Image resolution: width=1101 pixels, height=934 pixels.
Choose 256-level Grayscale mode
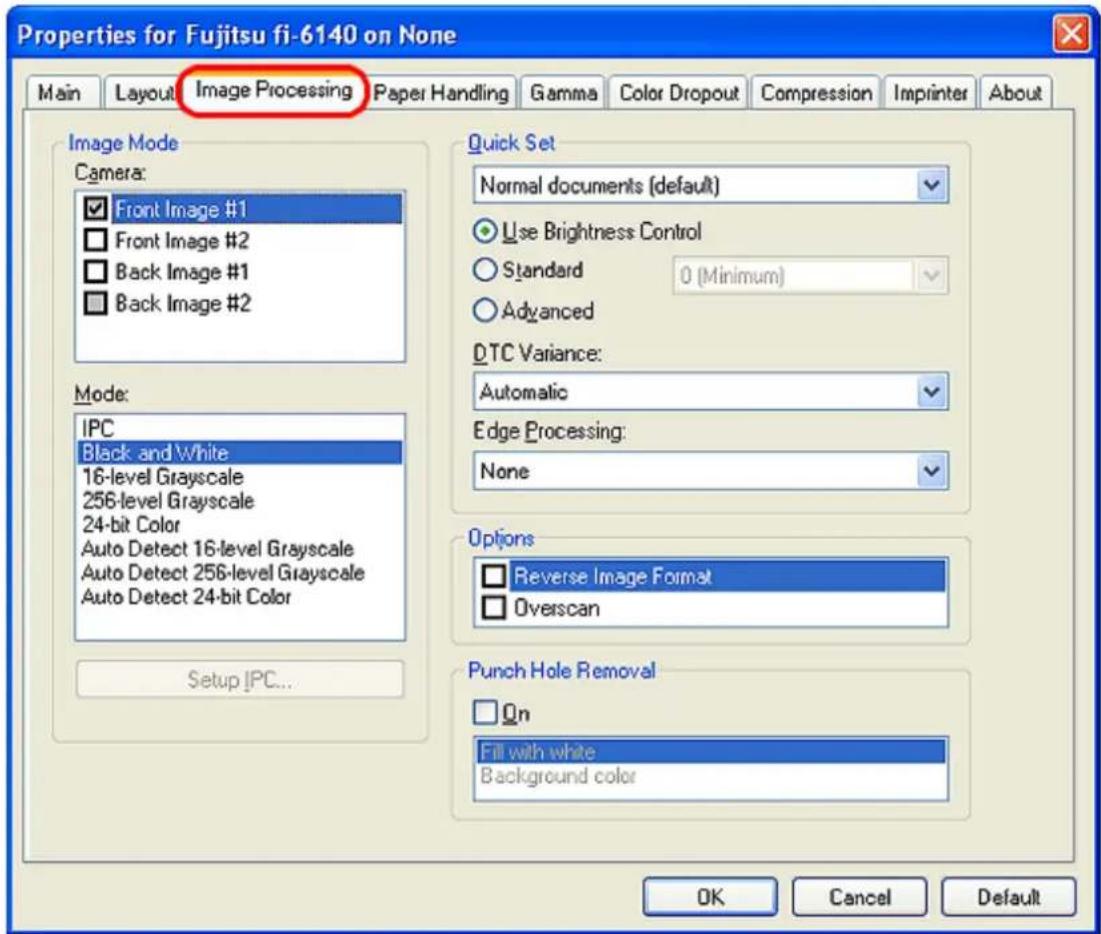239,501
